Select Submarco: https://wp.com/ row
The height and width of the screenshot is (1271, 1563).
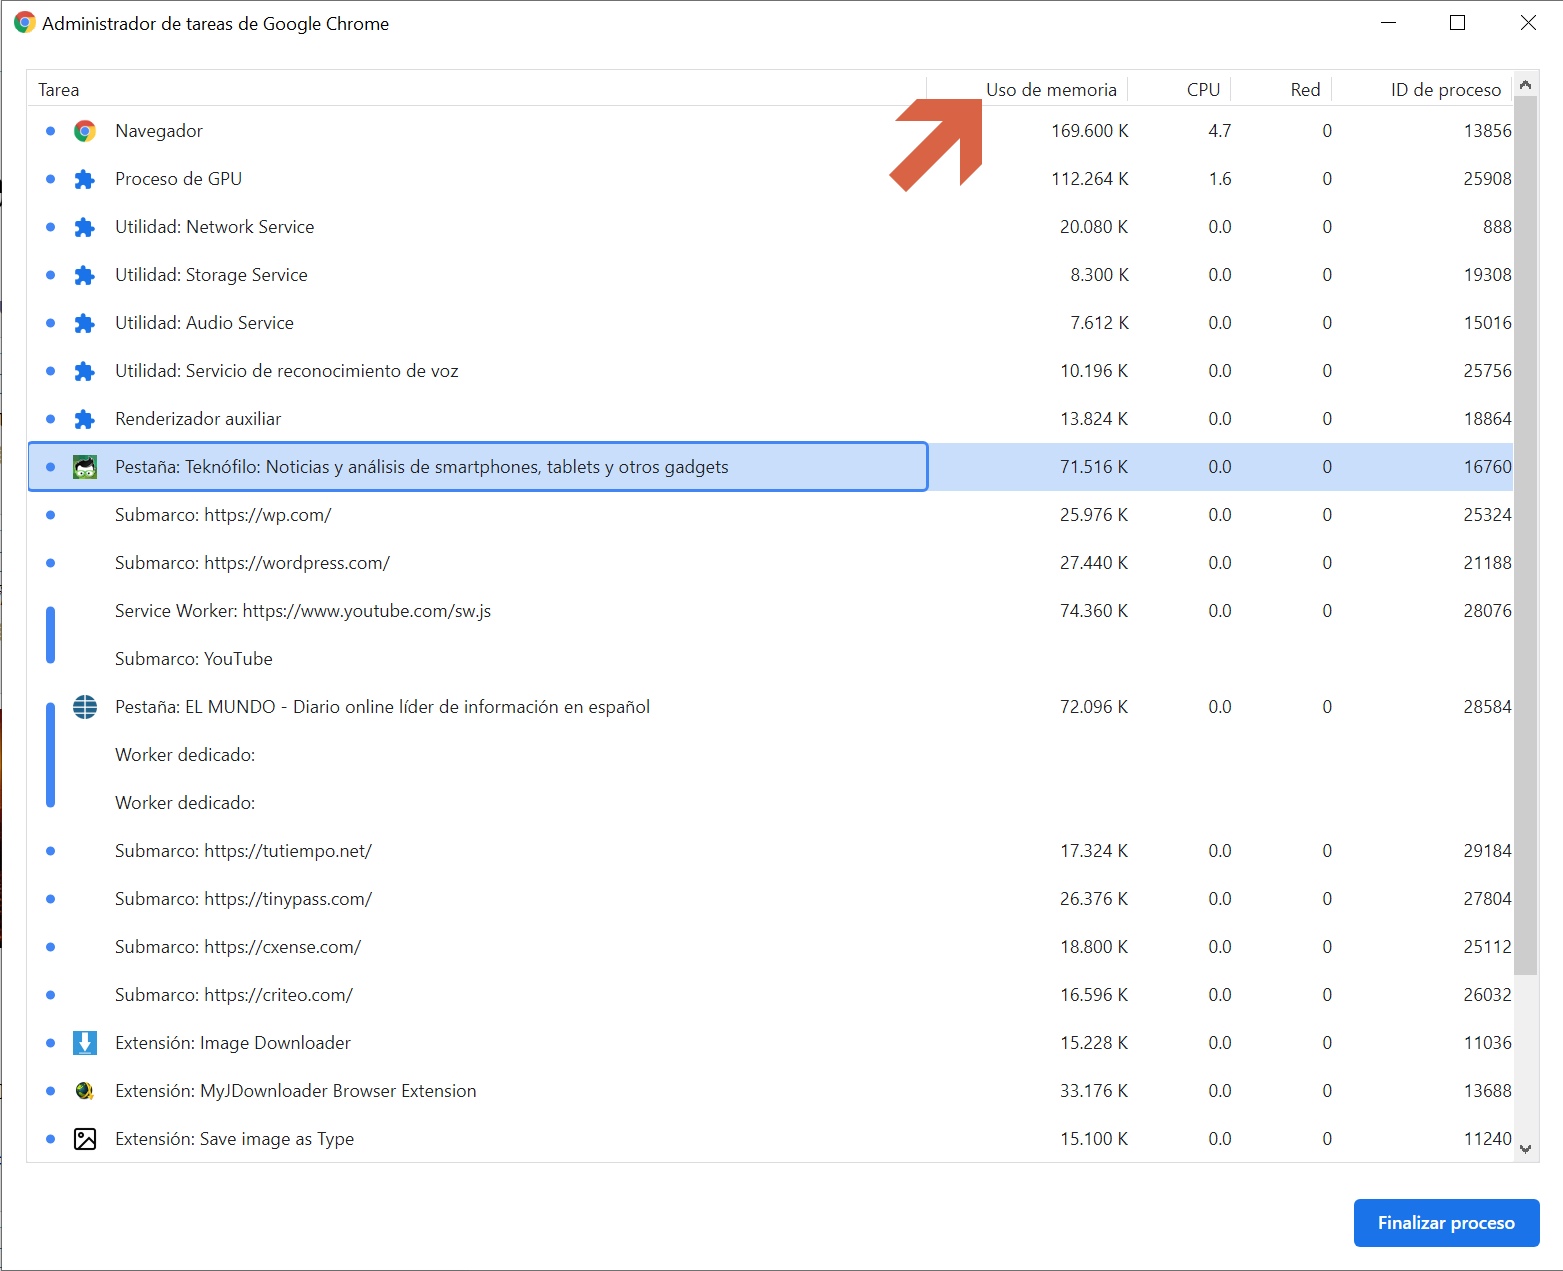[x=770, y=515]
